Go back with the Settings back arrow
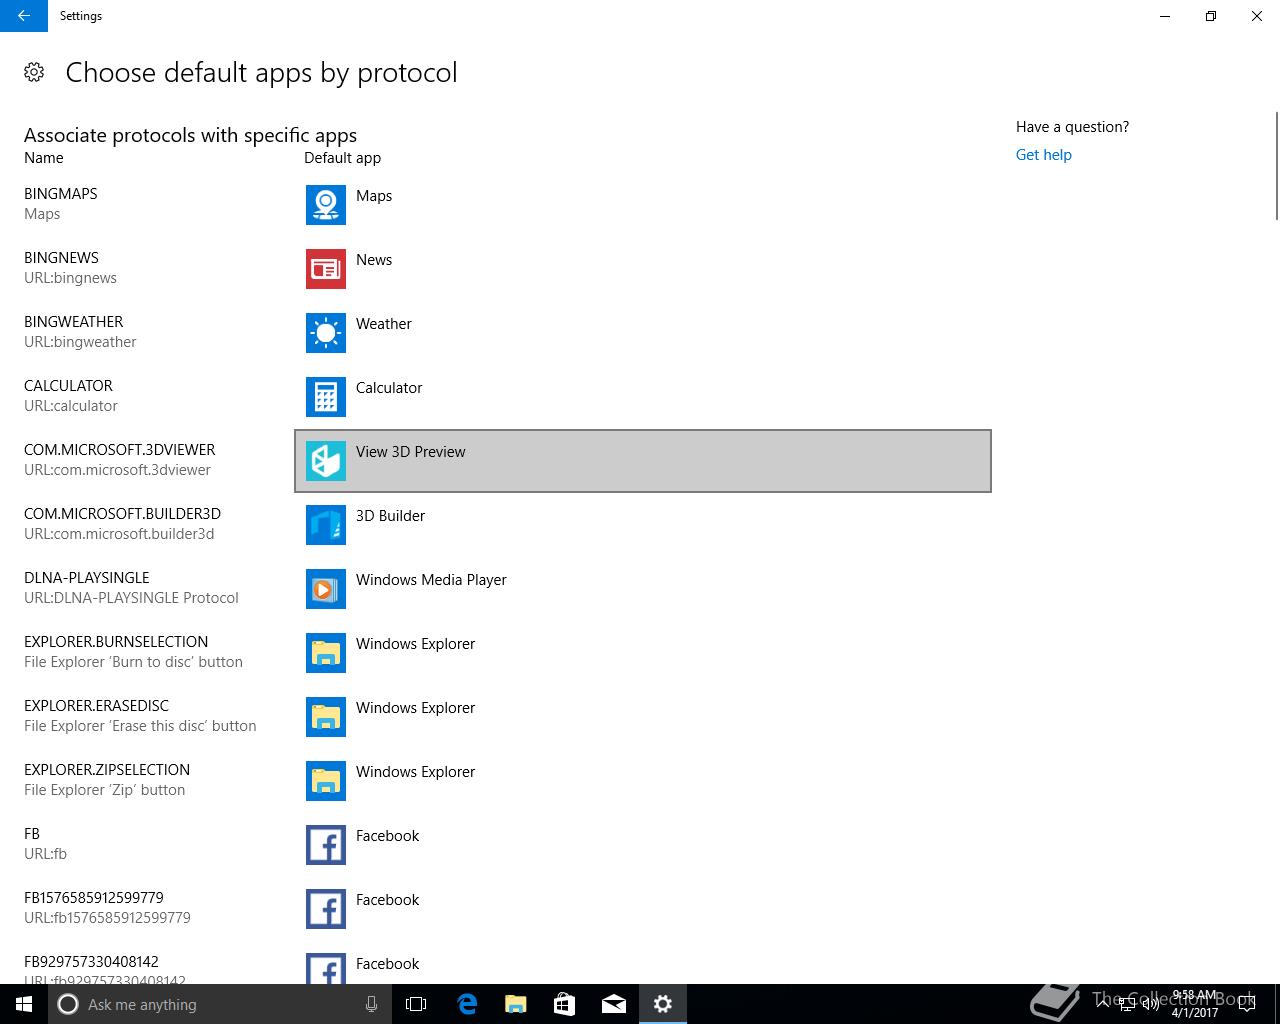The width and height of the screenshot is (1280, 1024). tap(24, 16)
